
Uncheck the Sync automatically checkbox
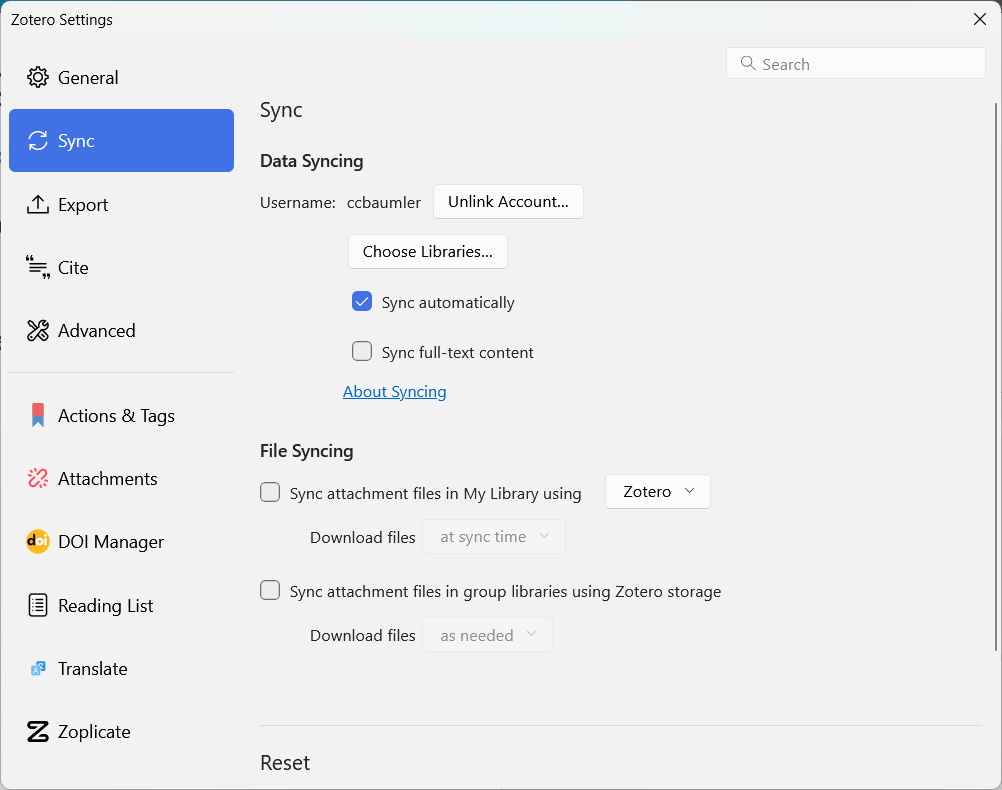click(362, 302)
